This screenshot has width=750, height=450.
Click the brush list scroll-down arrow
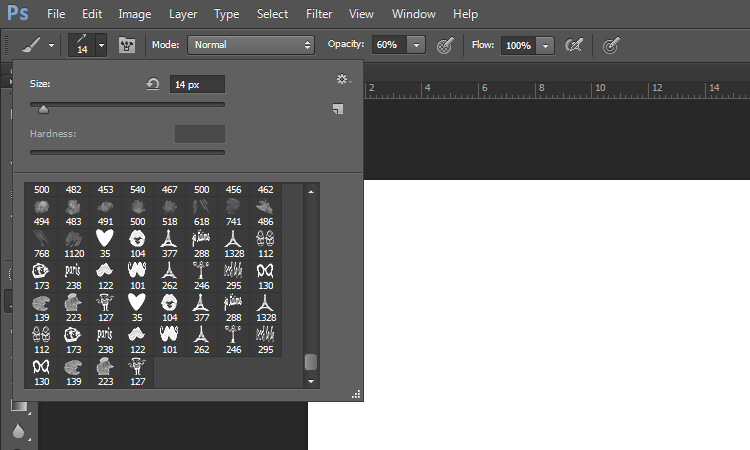click(x=311, y=381)
